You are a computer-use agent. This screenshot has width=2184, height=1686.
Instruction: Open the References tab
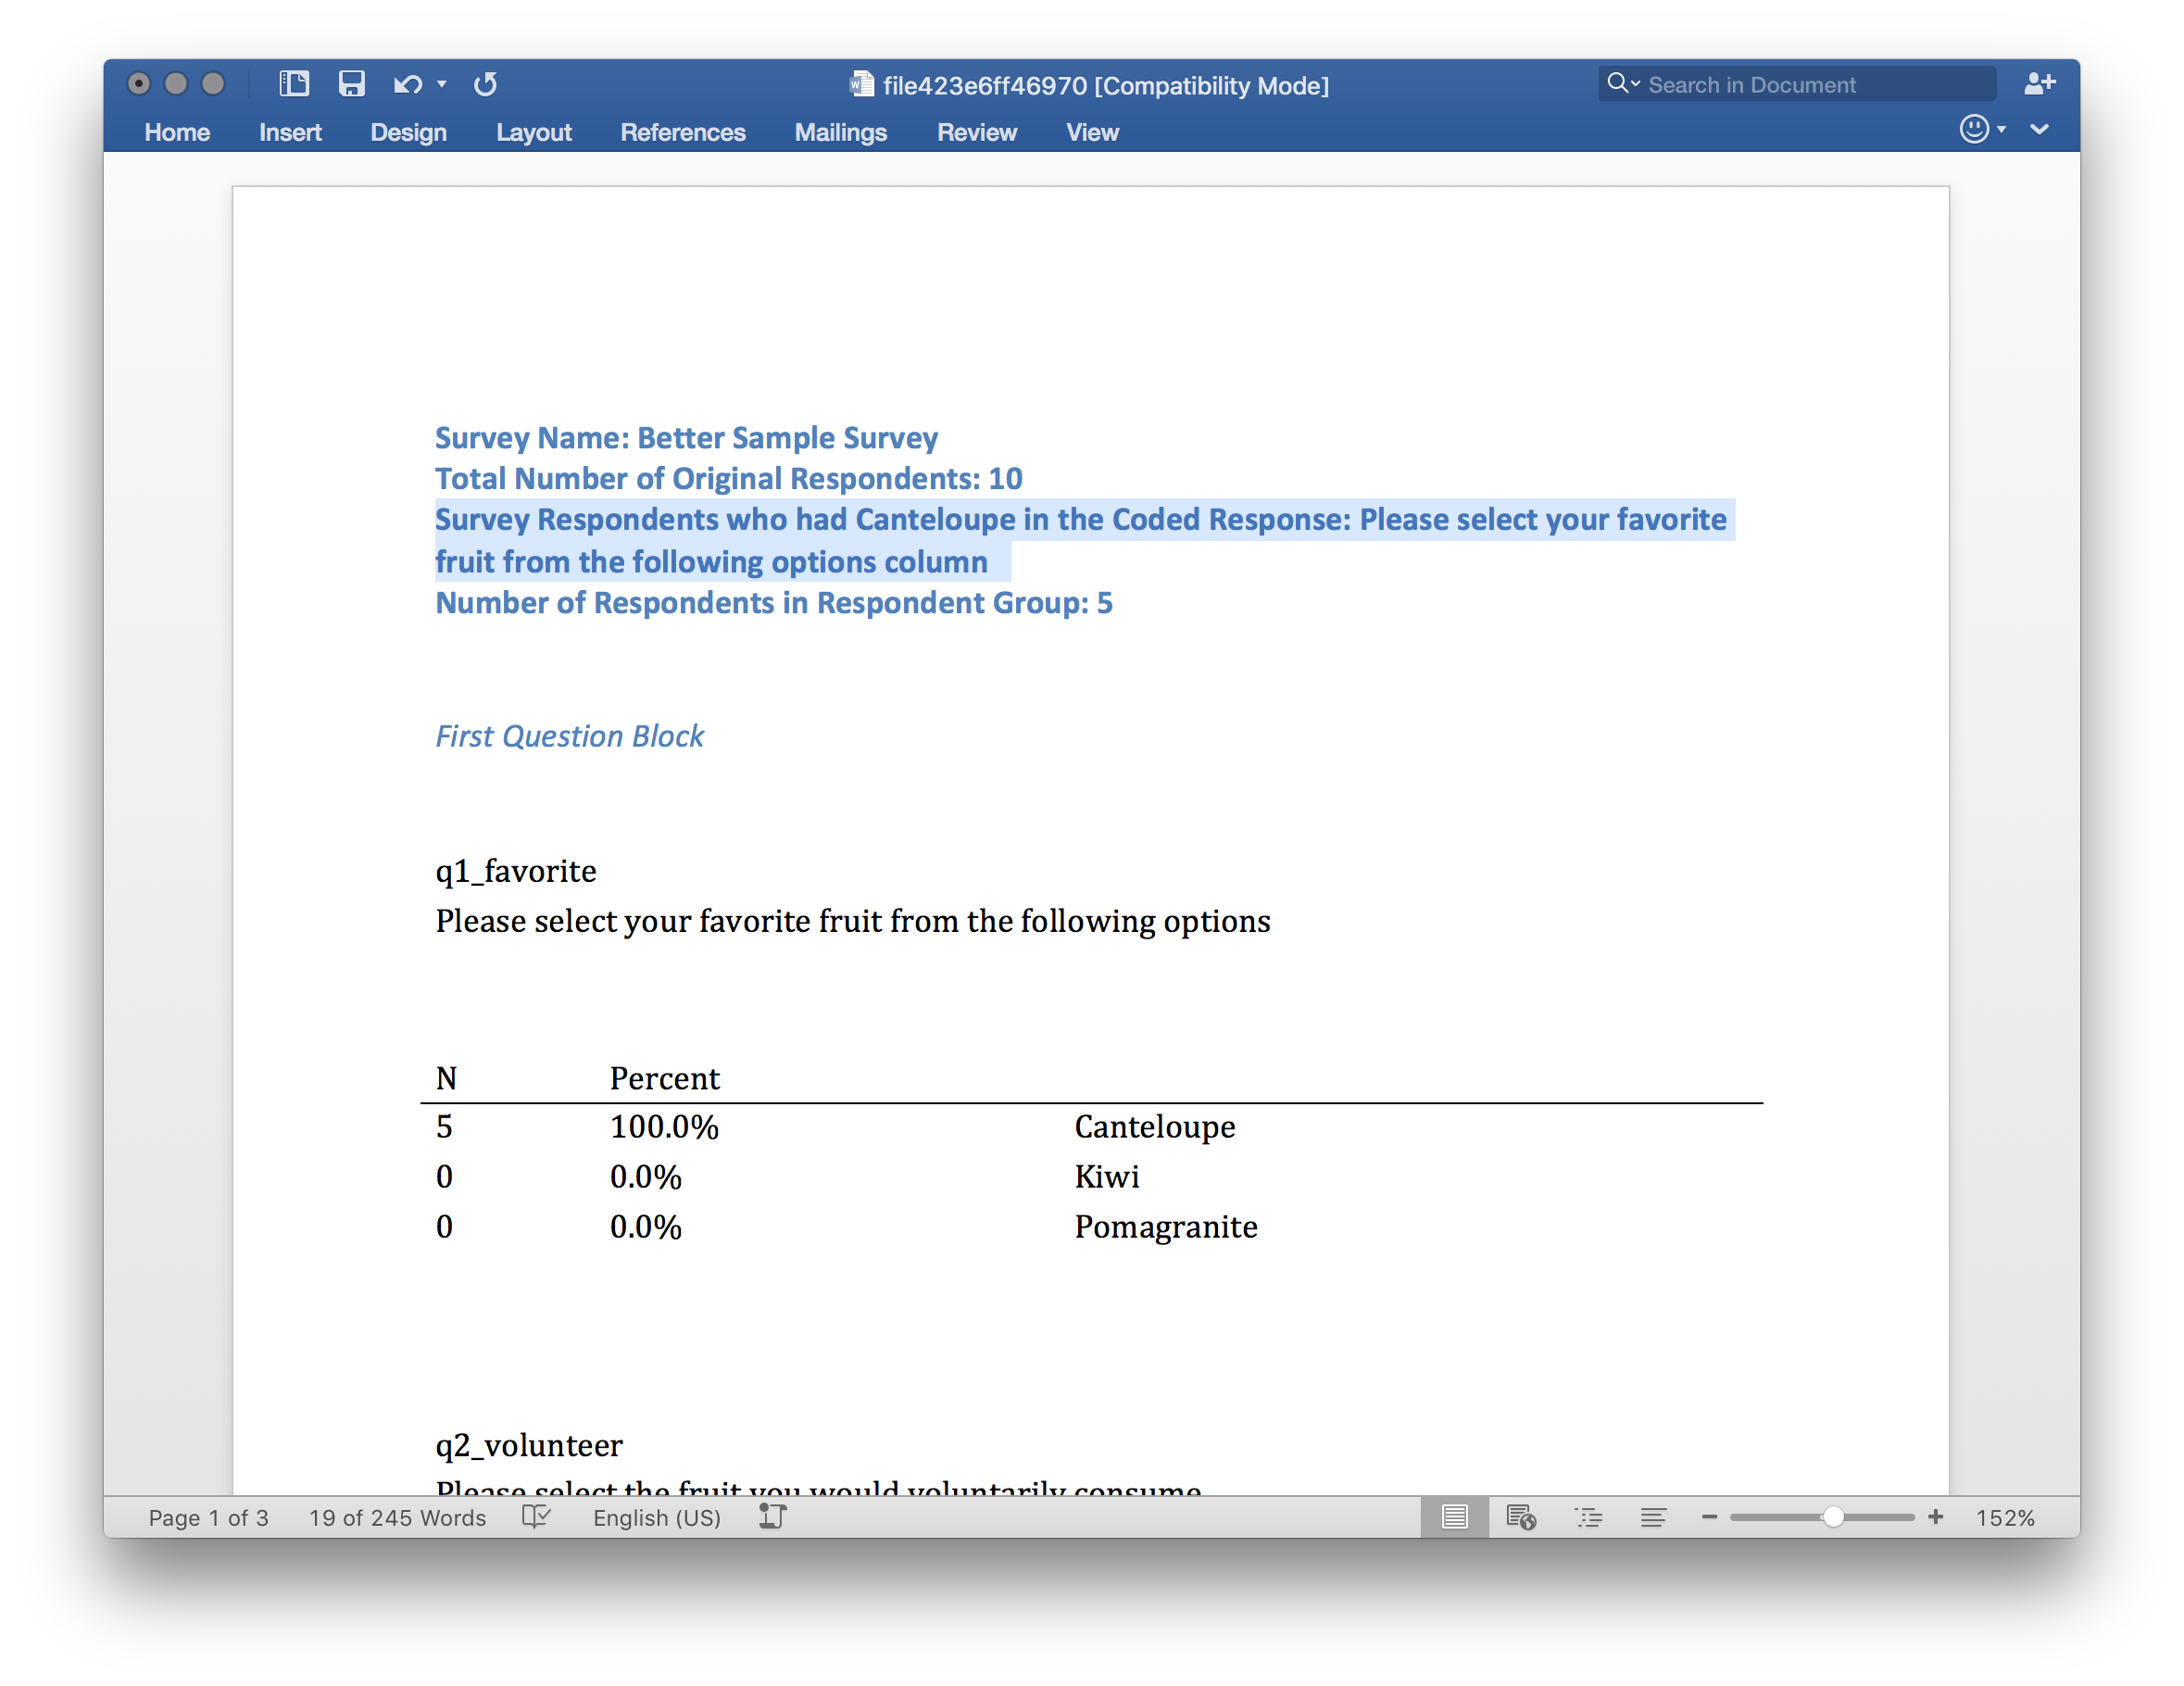pyautogui.click(x=683, y=132)
